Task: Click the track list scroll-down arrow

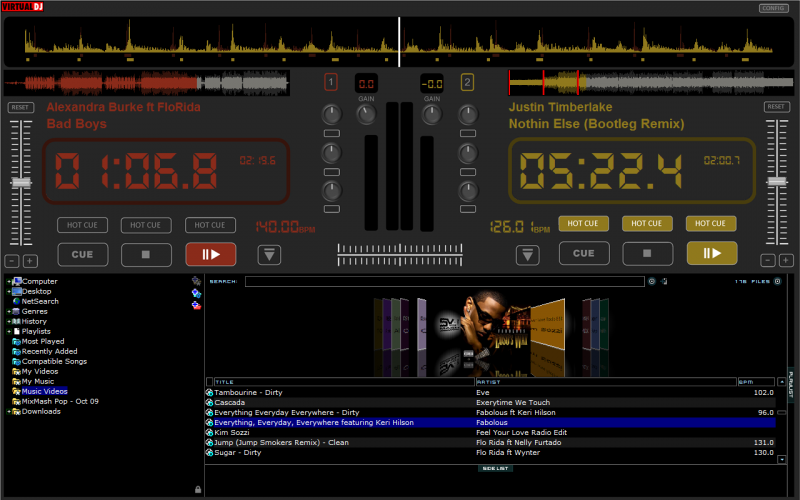Action: (x=781, y=459)
